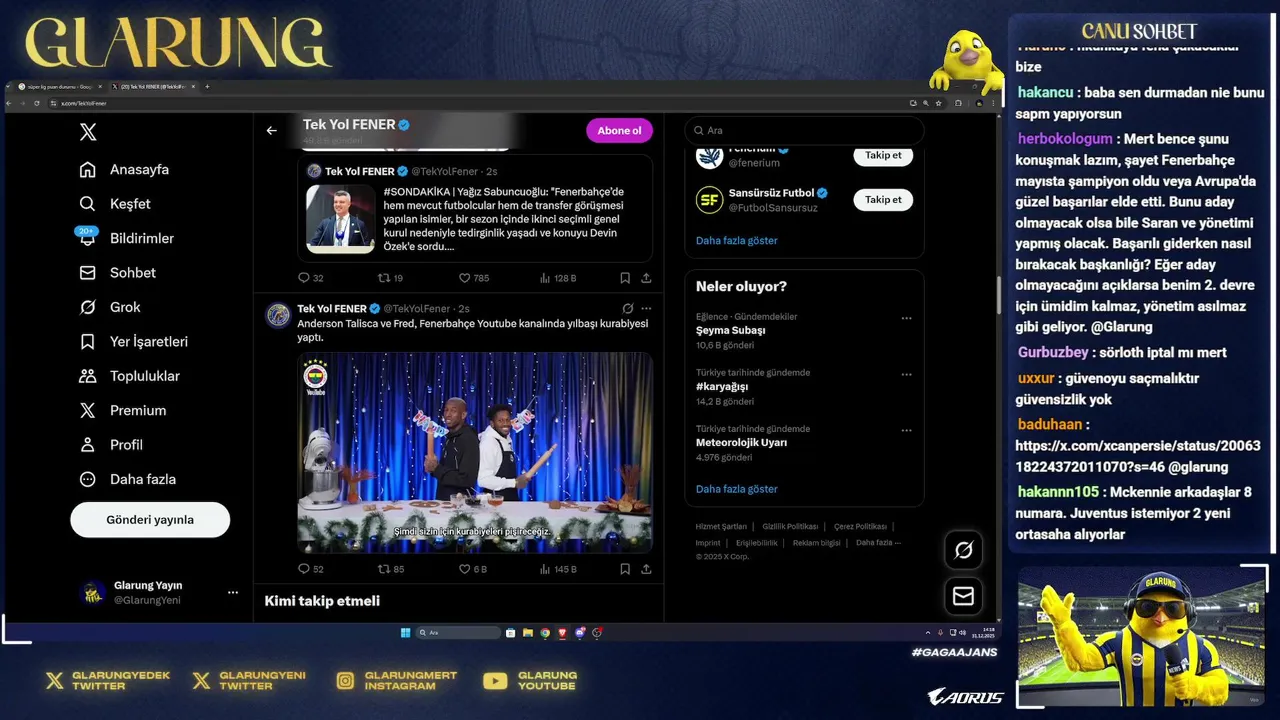Screen dimensions: 1280x720
Task: Open more options for #karyağışı trend
Action: [x=906, y=374]
